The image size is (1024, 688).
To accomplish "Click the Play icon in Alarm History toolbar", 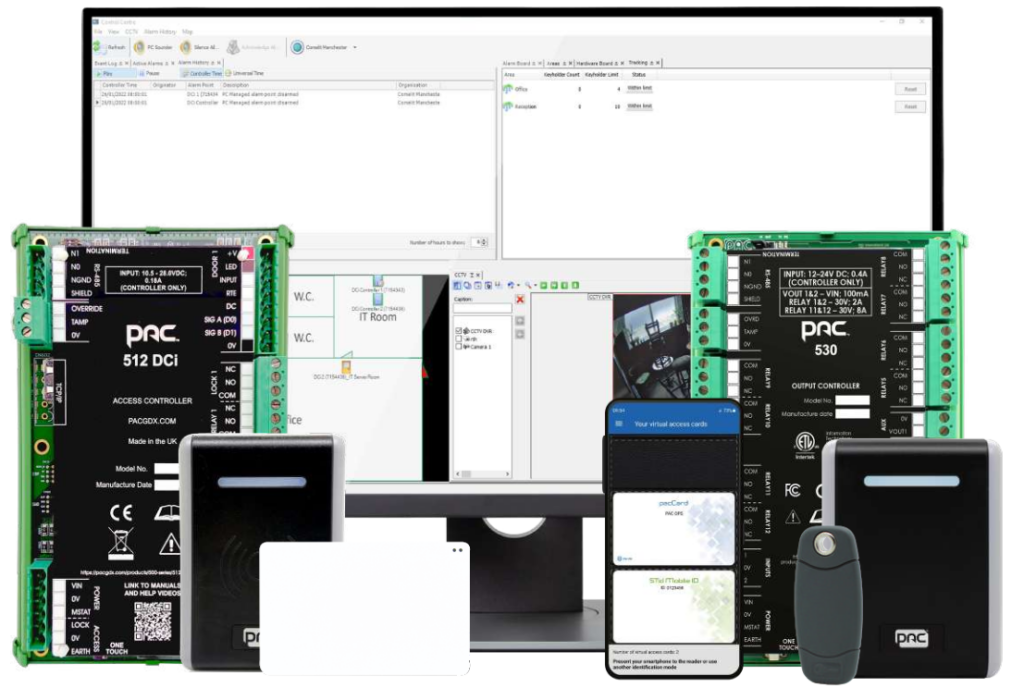I will 99,73.
